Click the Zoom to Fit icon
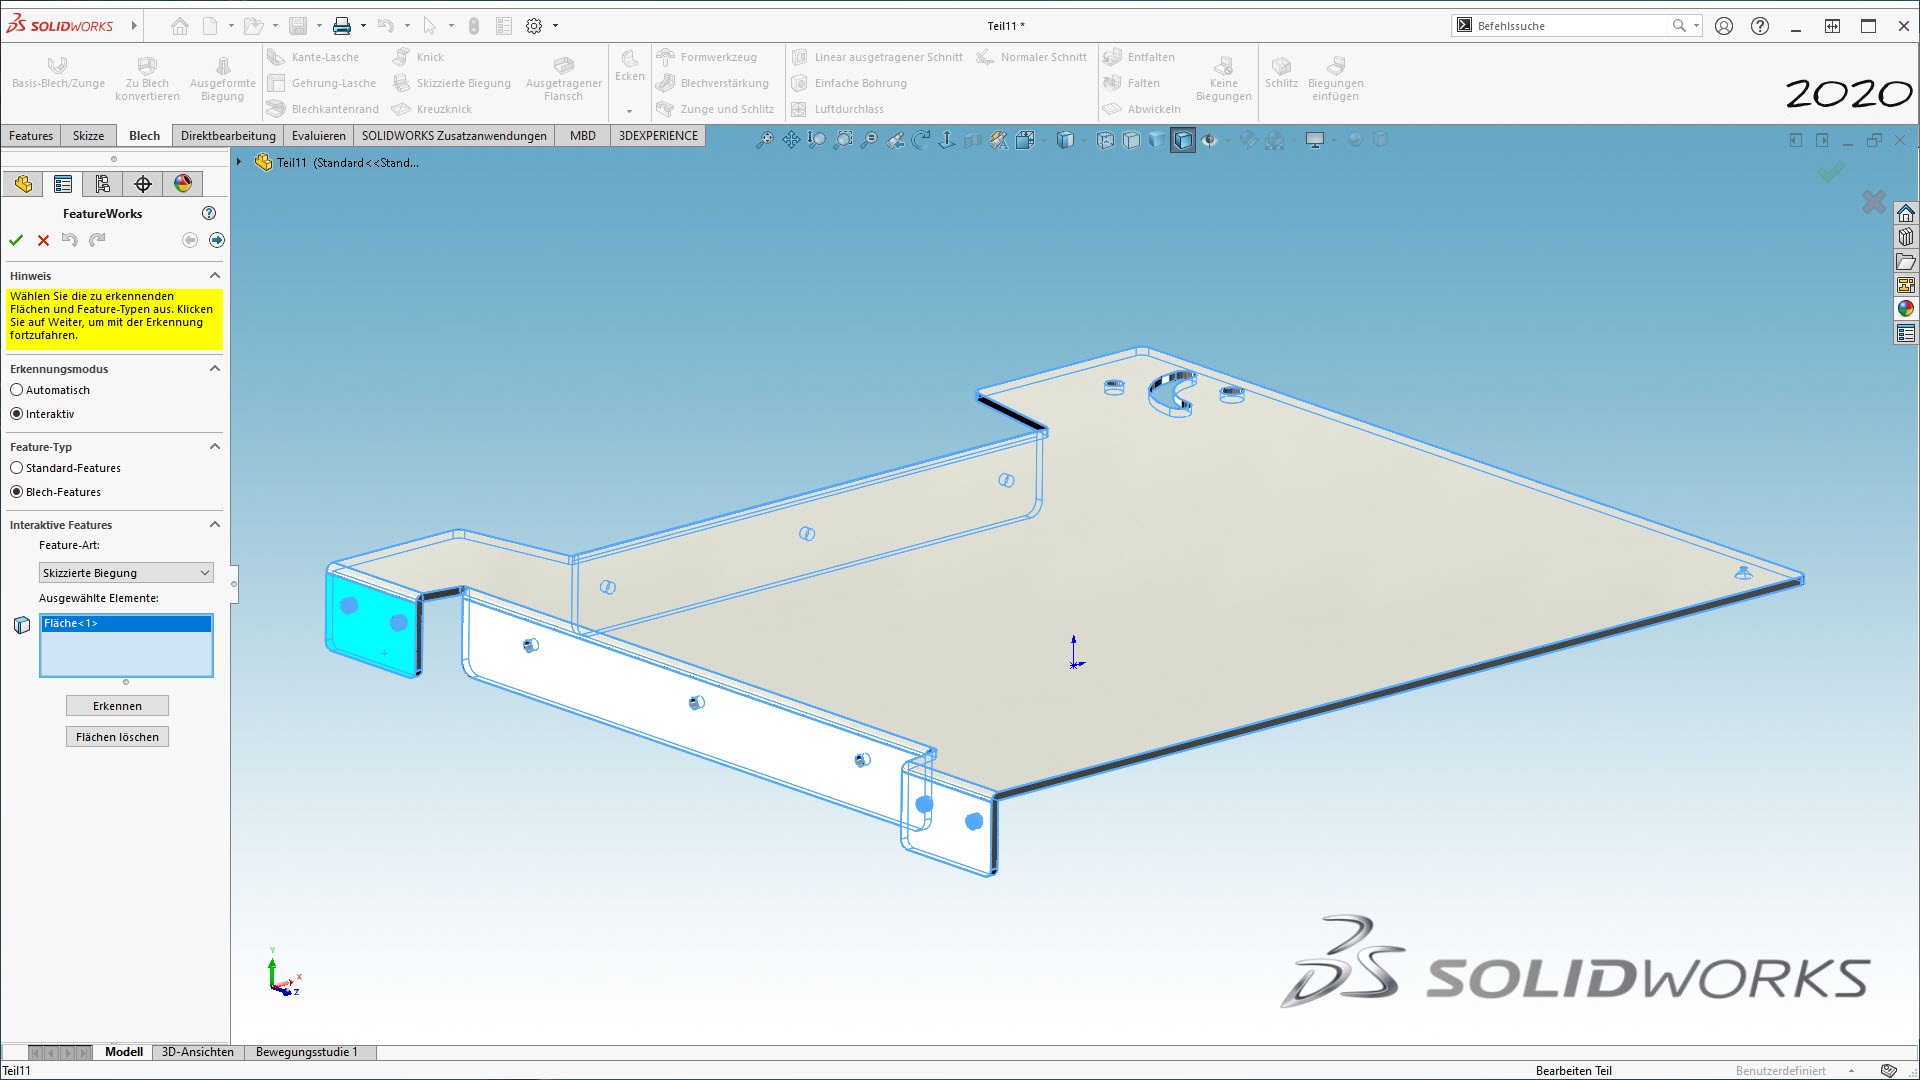 point(765,140)
